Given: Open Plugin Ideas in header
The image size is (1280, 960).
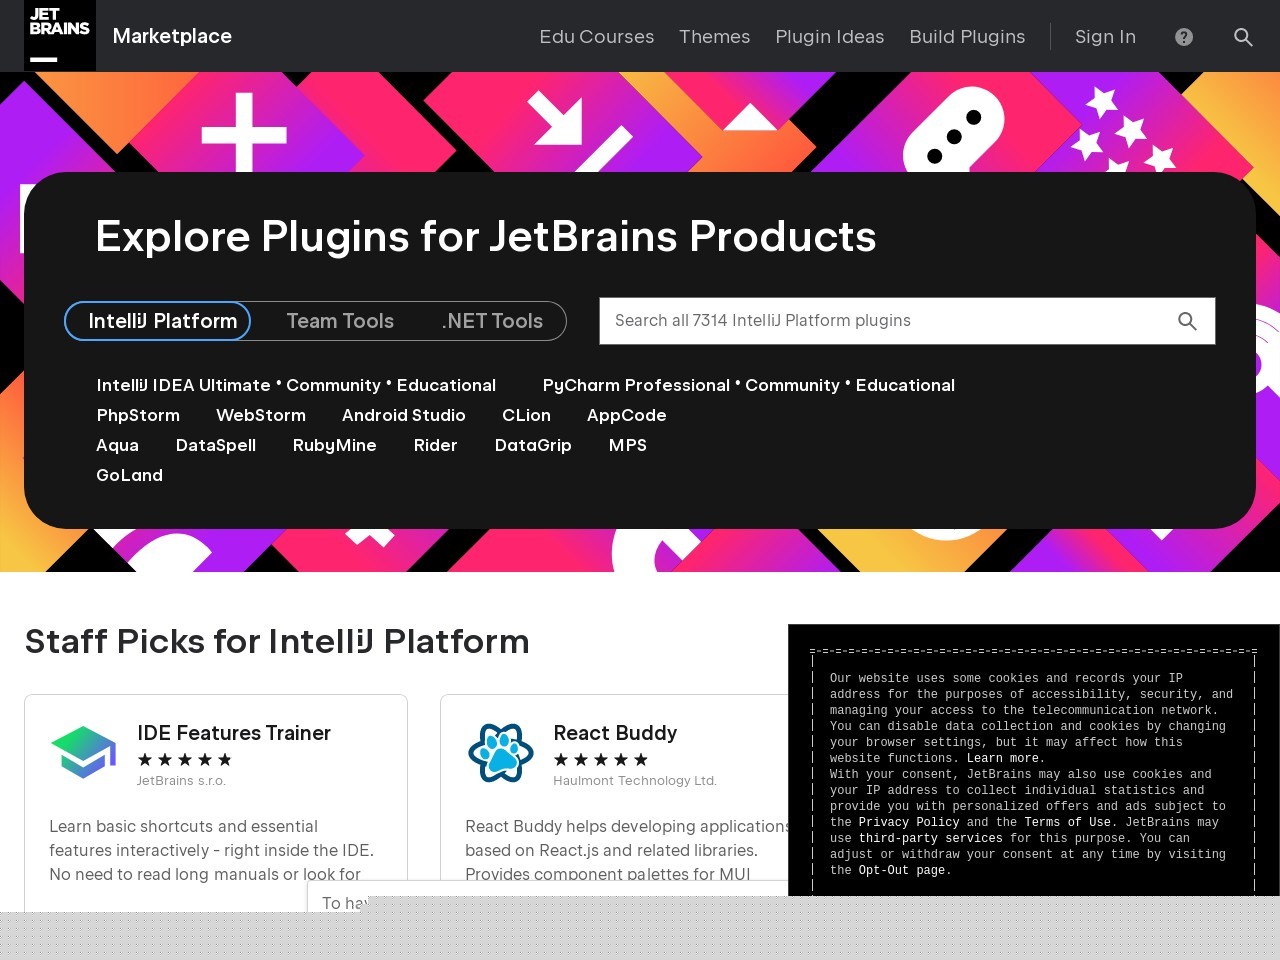Looking at the screenshot, I should (830, 37).
